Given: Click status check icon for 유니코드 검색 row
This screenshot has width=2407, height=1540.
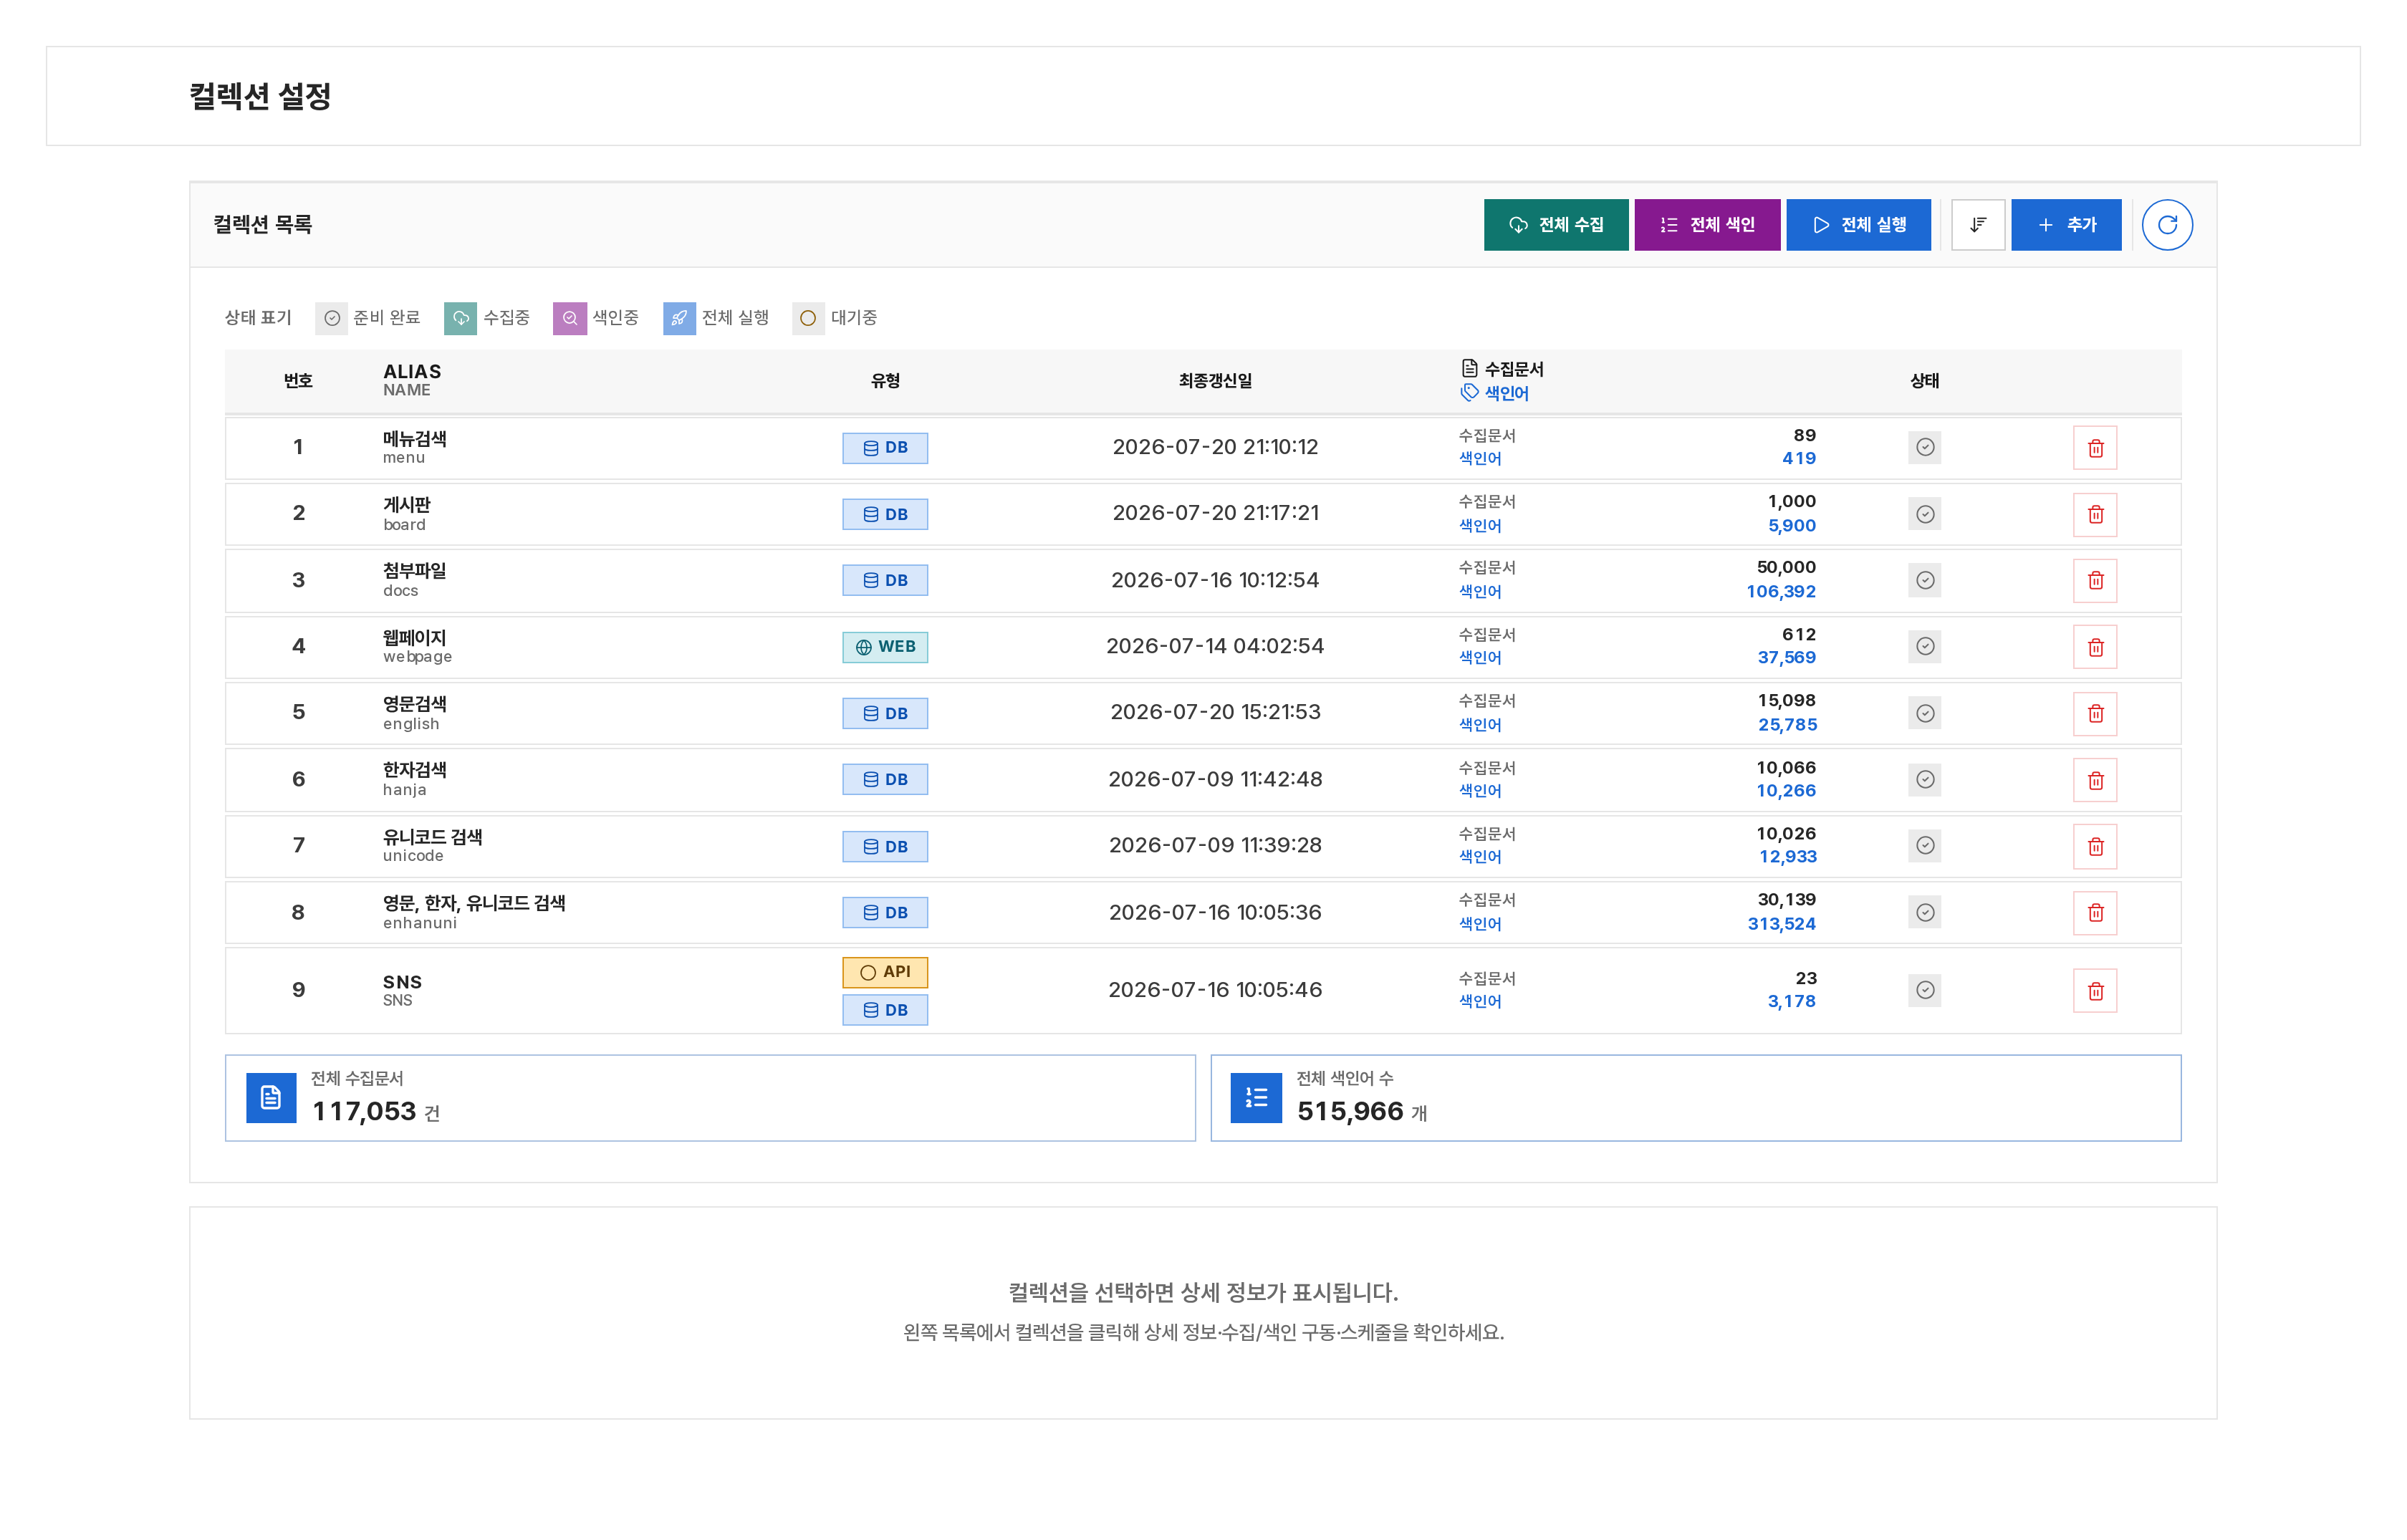Looking at the screenshot, I should pos(1924,845).
